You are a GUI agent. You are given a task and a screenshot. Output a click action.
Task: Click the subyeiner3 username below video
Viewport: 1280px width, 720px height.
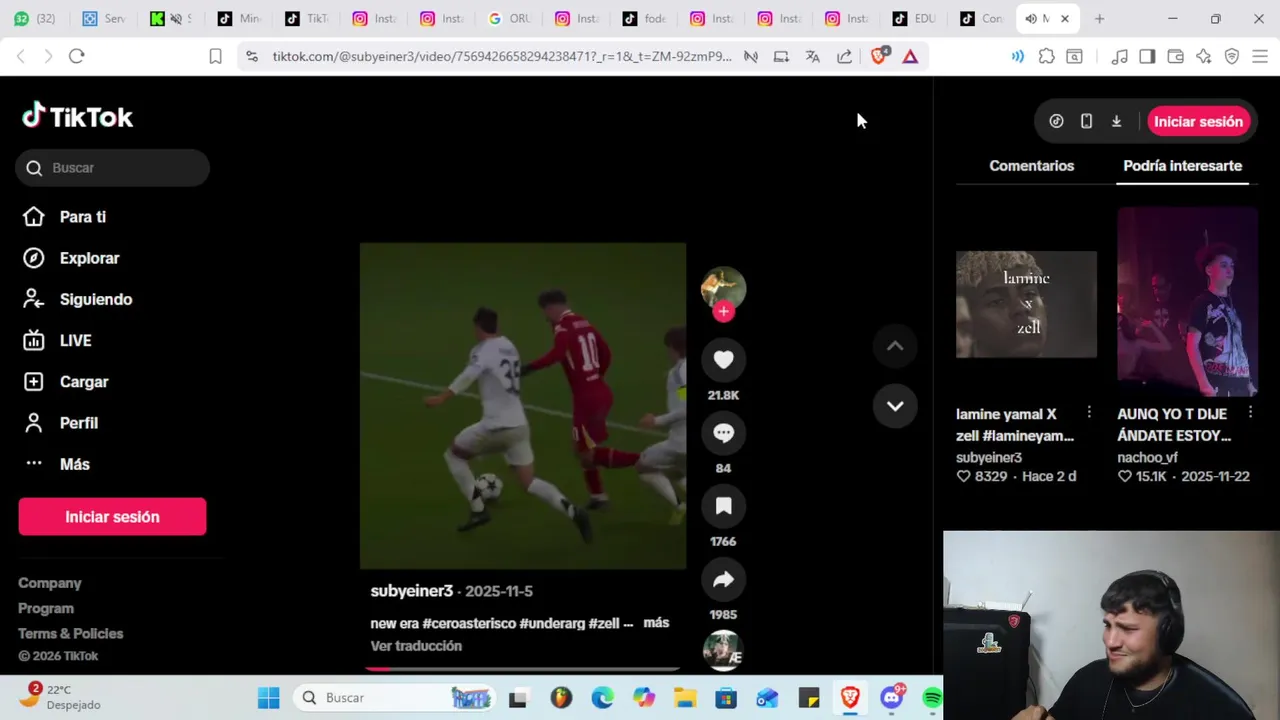tap(412, 591)
